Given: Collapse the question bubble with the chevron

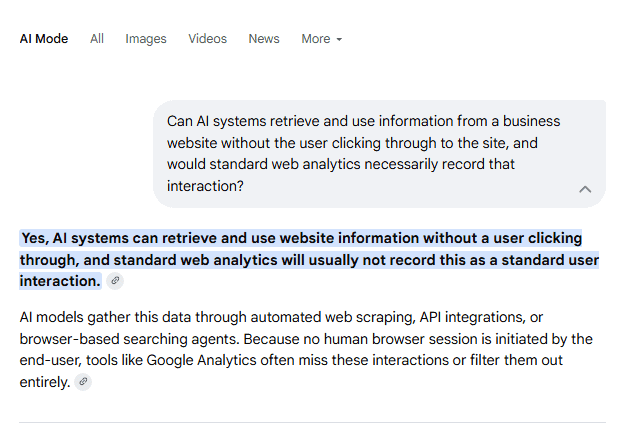Looking at the screenshot, I should 585,189.
